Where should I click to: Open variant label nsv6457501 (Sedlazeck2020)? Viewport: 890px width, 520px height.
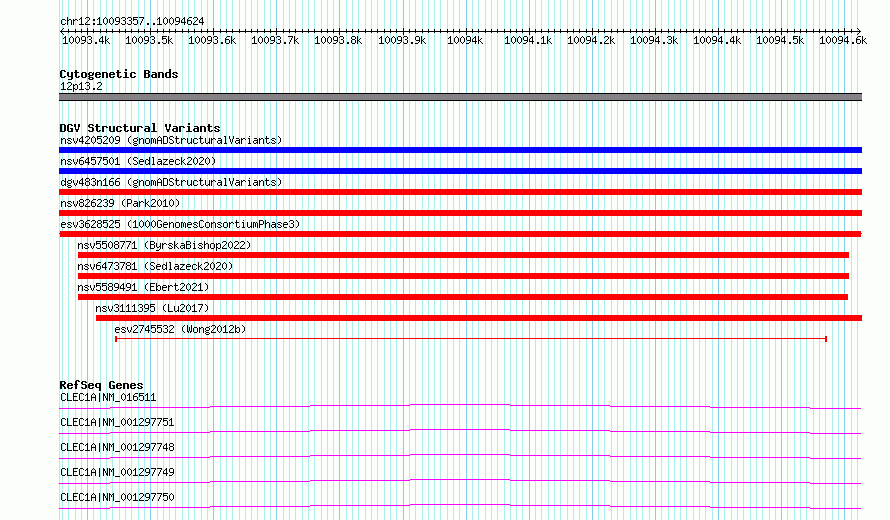coord(138,161)
